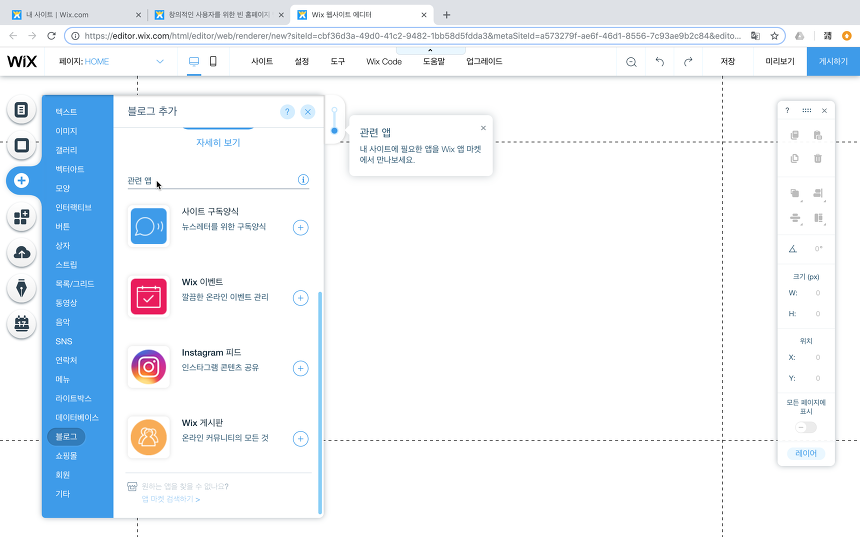The height and width of the screenshot is (537, 860).
Task: Click the distribute icon in toolbox panel
Action: pyautogui.click(x=795, y=218)
